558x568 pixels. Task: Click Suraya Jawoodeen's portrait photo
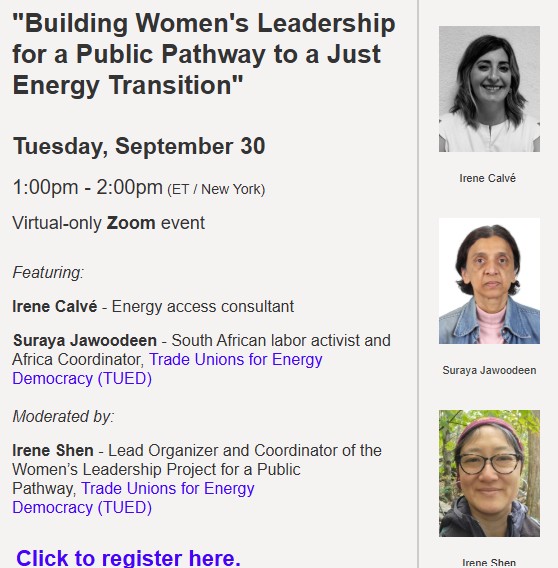tap(489, 281)
